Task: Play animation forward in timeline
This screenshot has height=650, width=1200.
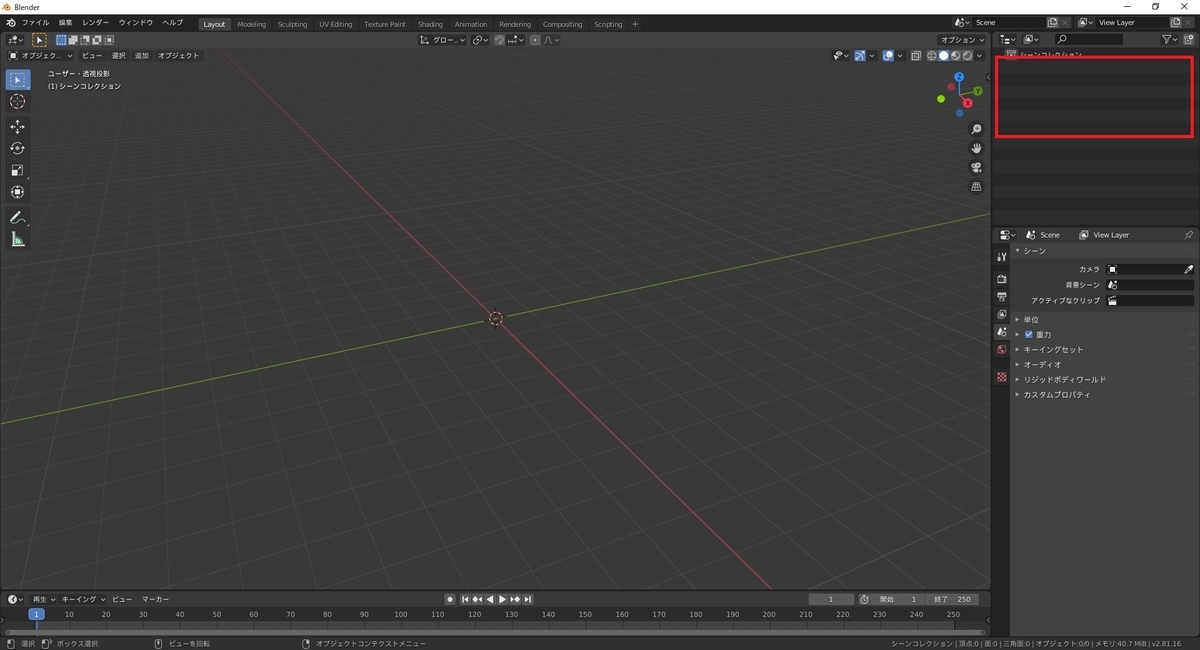Action: click(502, 599)
